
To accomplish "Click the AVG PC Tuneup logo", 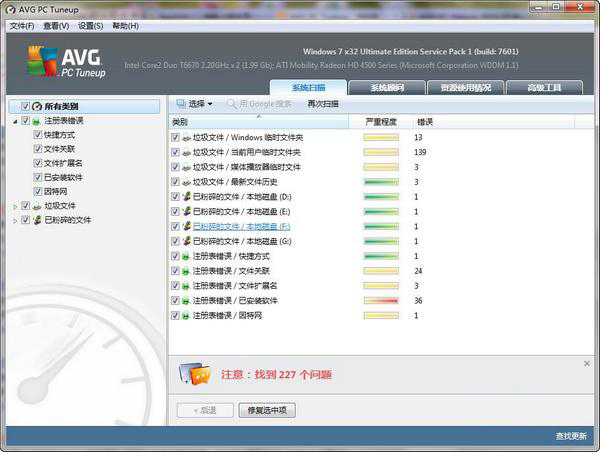I will pos(67,62).
